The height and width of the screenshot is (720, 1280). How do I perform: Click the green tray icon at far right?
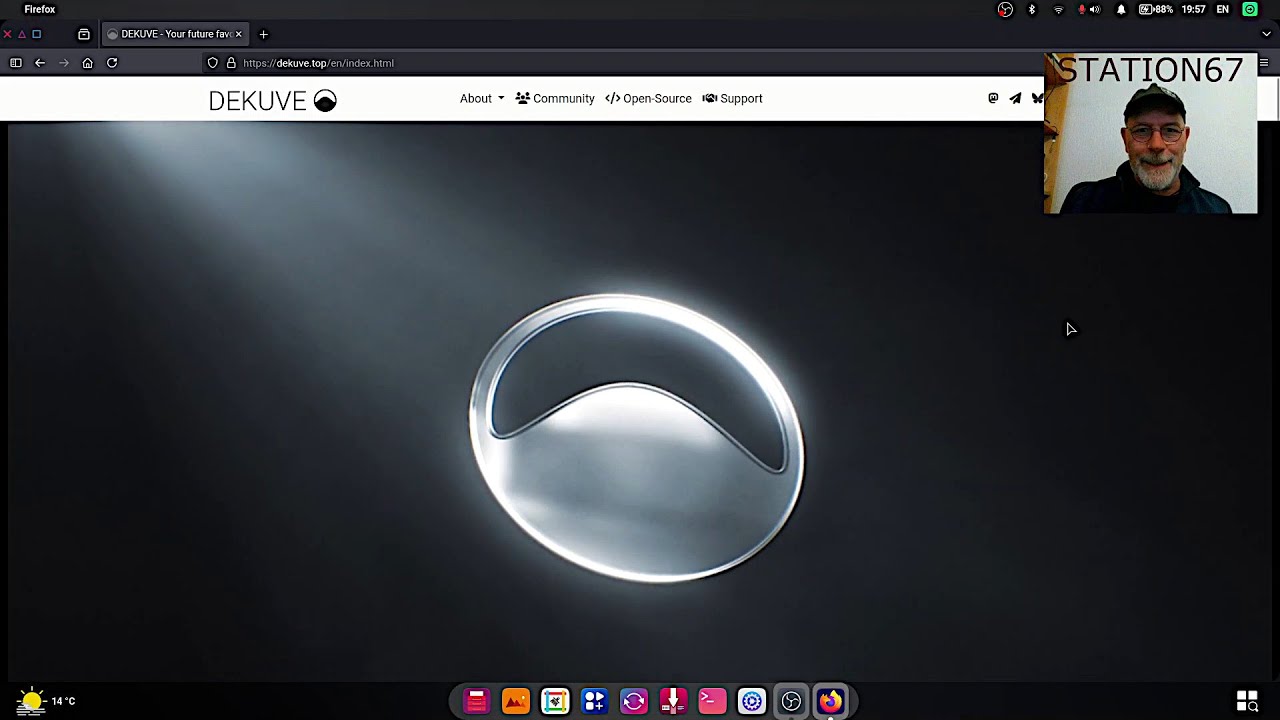point(1250,9)
